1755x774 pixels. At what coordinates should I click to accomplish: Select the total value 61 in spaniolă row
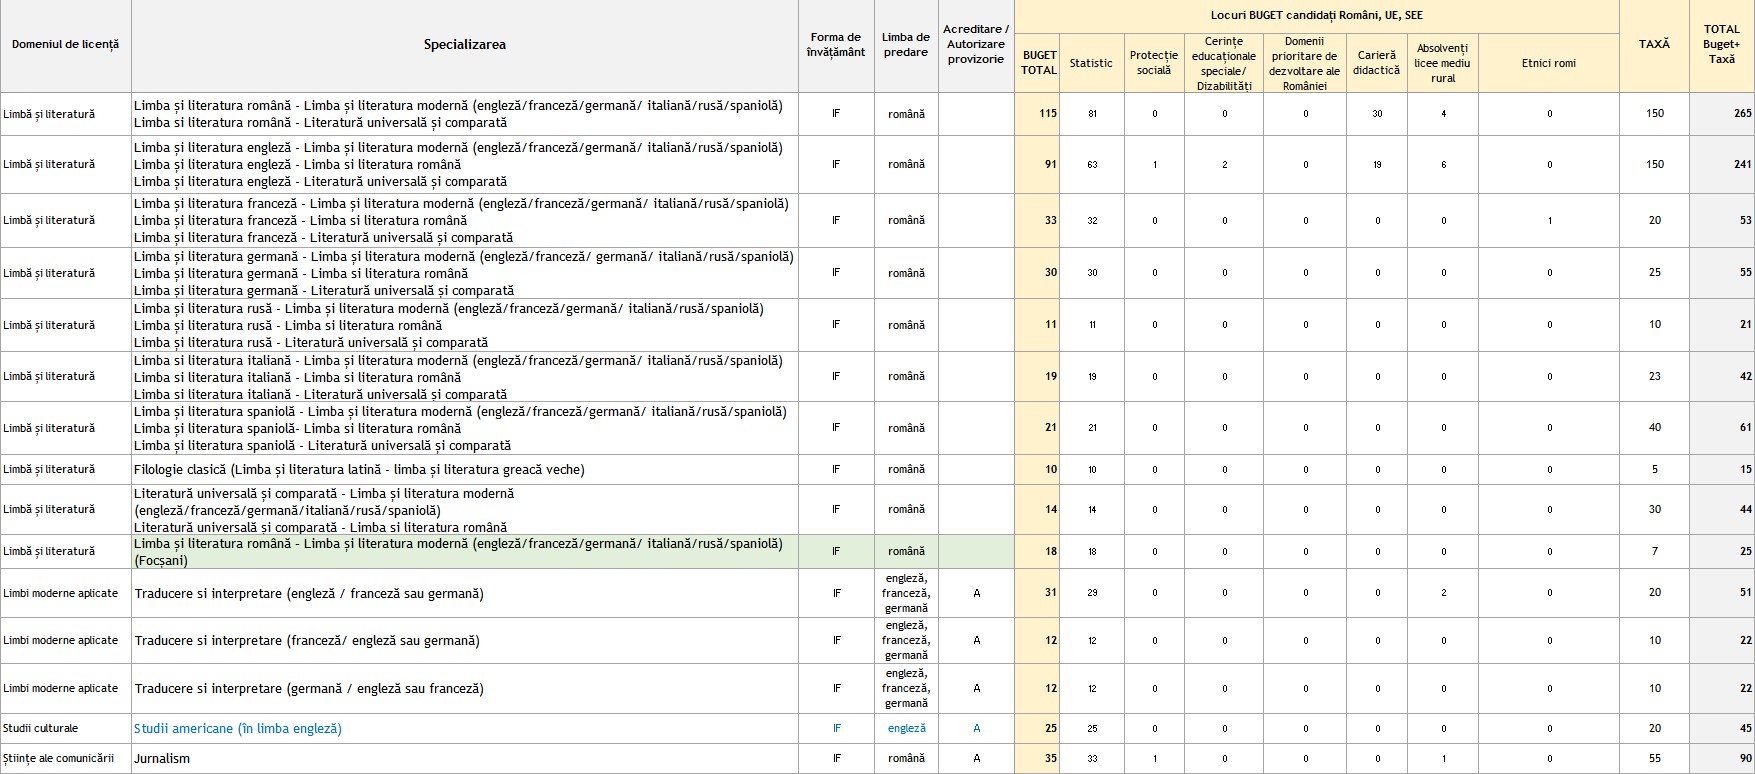[x=1722, y=429]
